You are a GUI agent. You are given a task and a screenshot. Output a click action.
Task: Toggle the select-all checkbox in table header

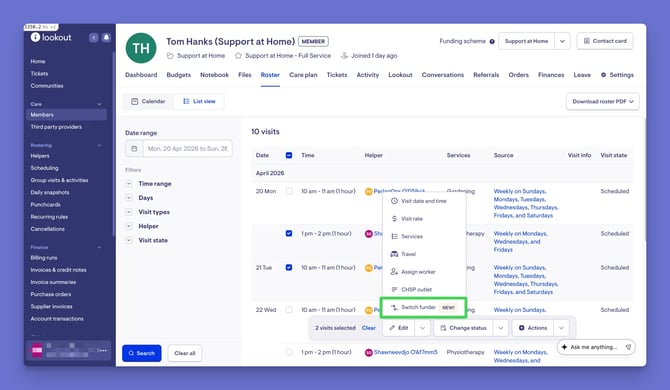(289, 155)
